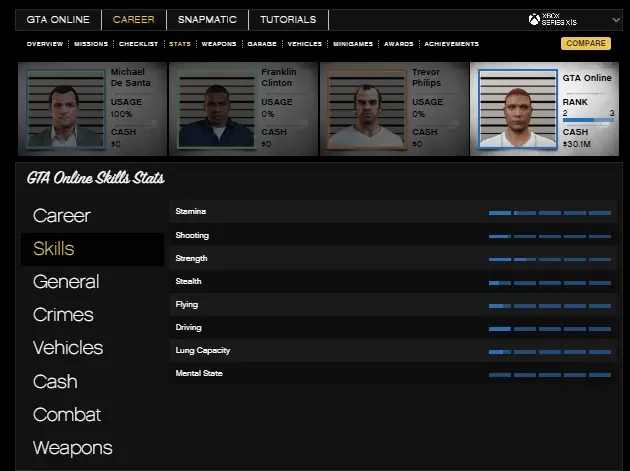This screenshot has height=471, width=630.
Task: Select the MISSIONS sub-menu item
Action: [91, 44]
